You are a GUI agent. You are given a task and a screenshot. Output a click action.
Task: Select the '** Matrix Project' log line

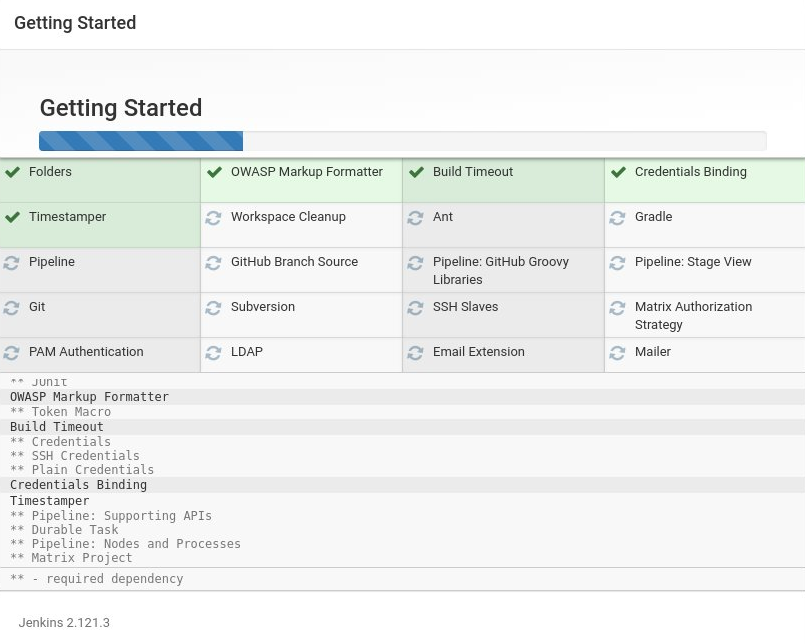click(71, 558)
